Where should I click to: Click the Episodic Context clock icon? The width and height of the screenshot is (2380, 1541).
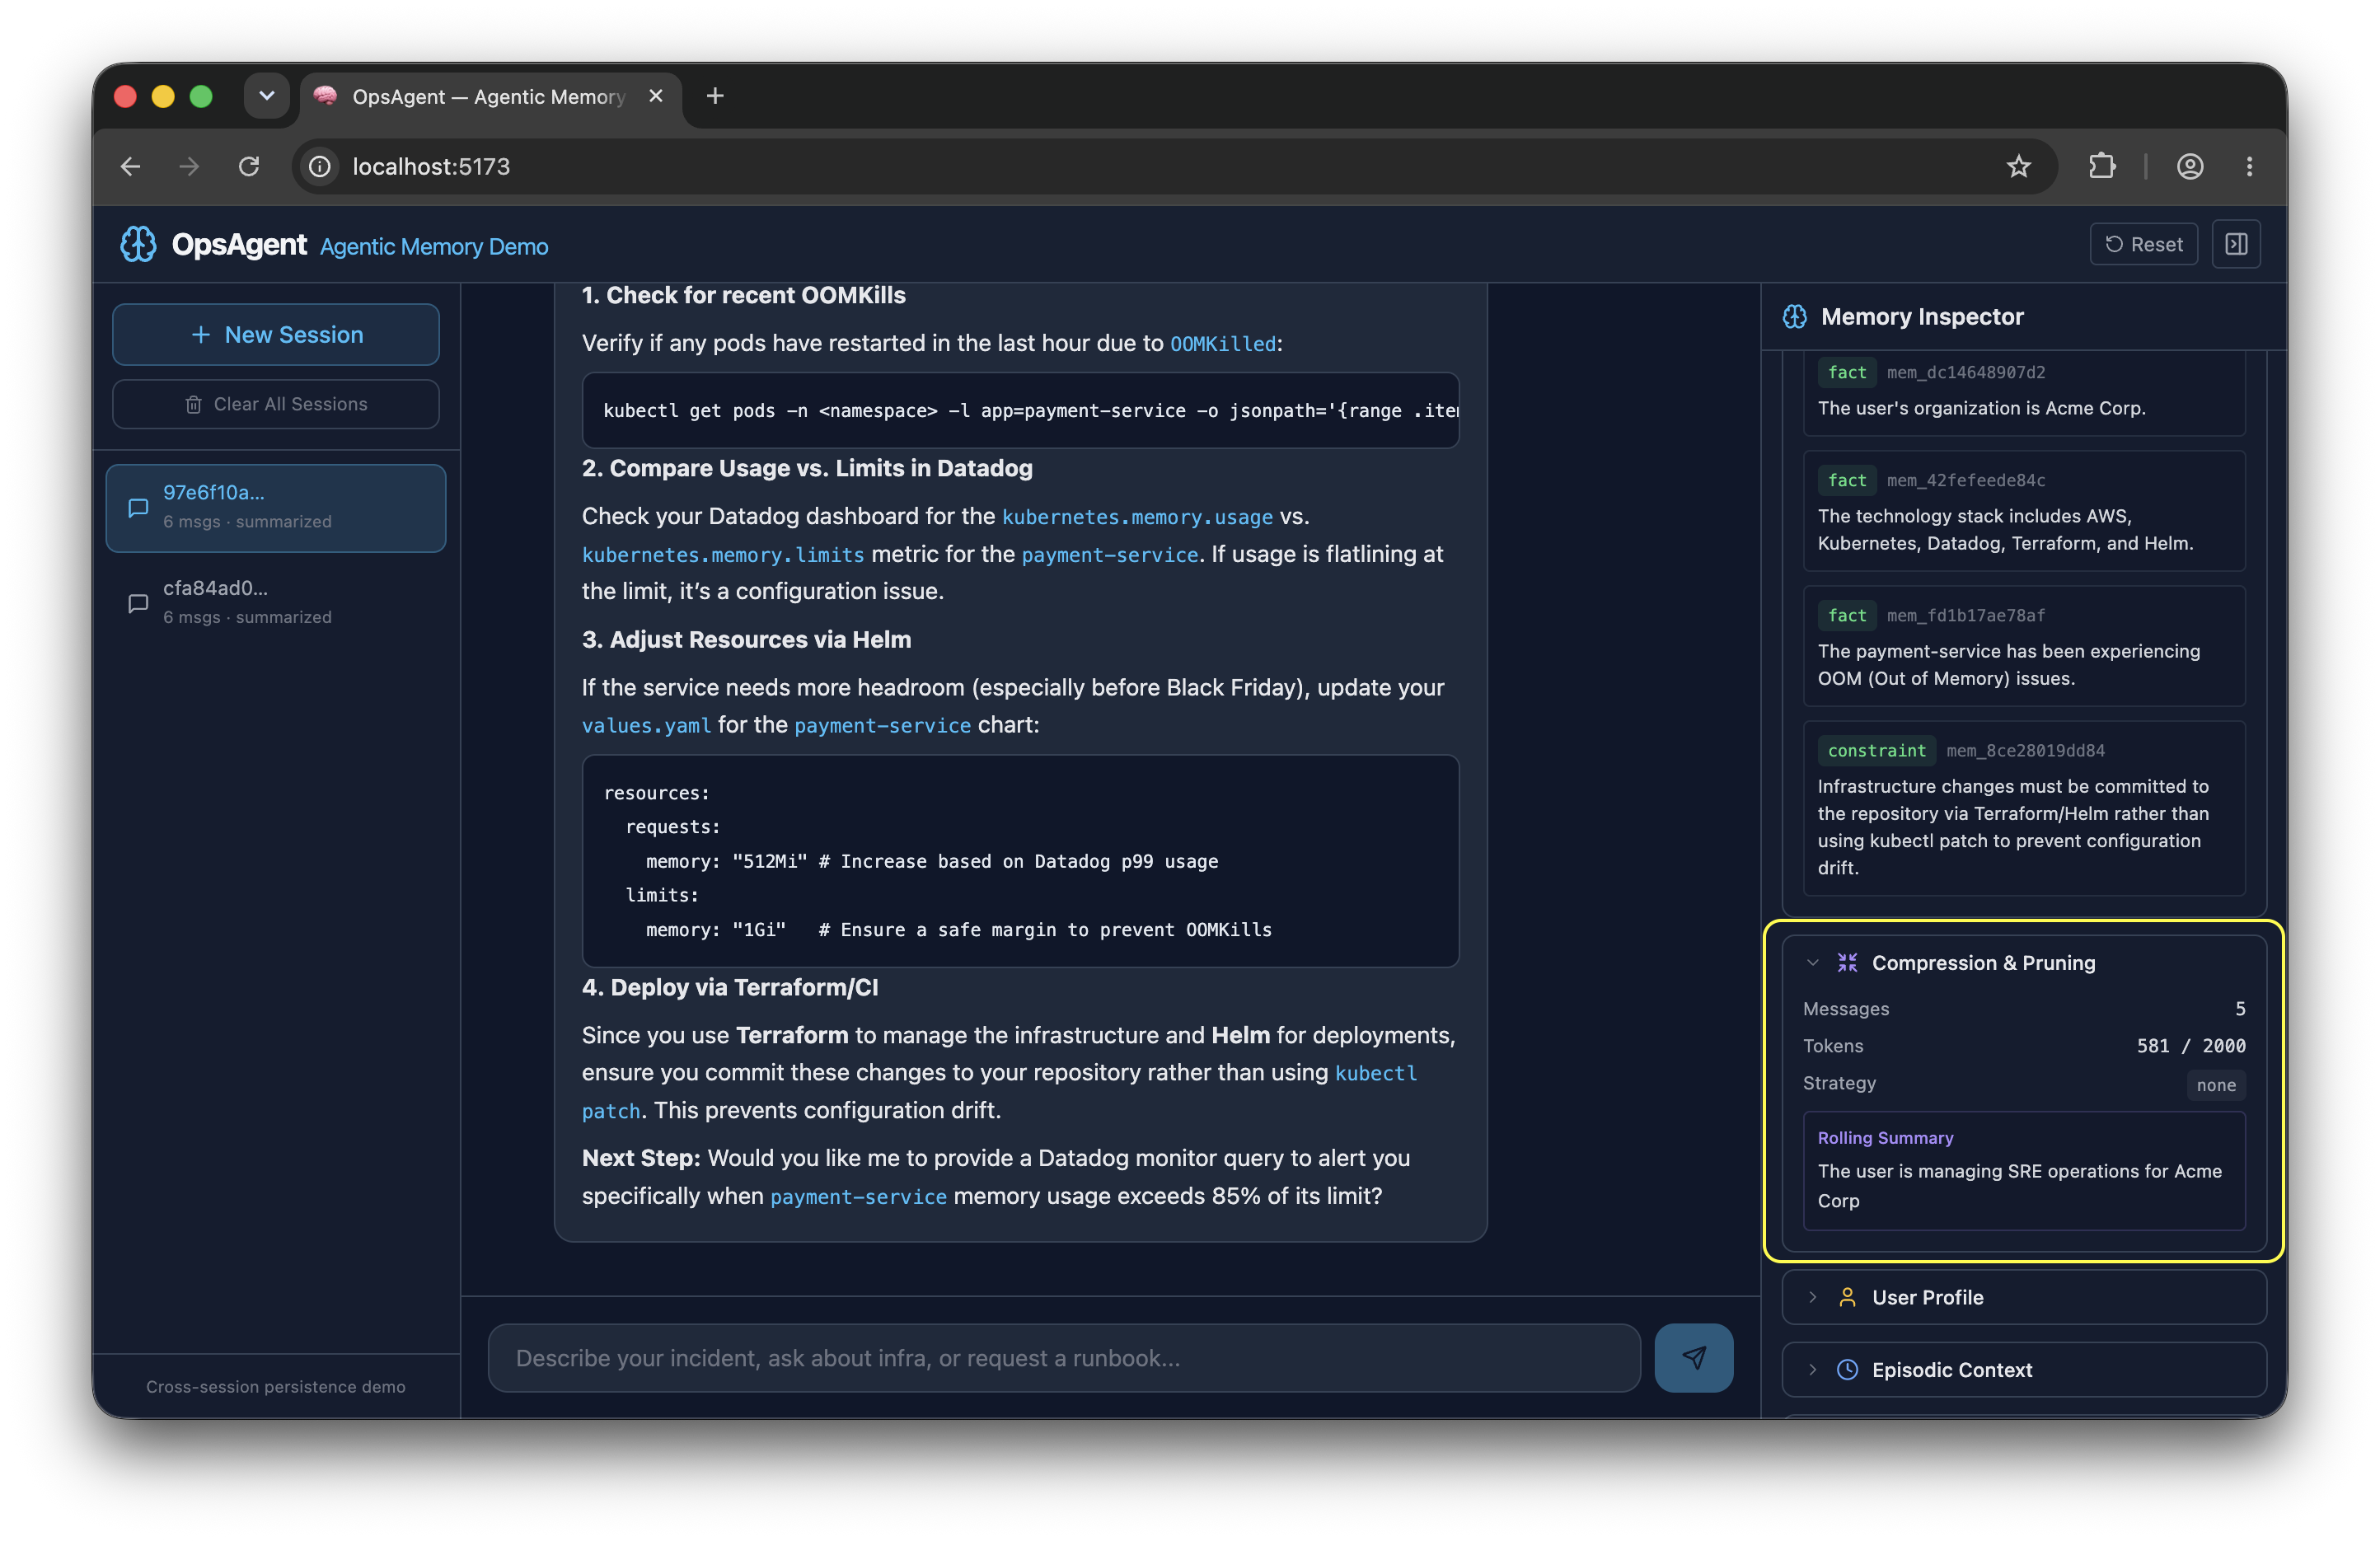[x=1847, y=1369]
